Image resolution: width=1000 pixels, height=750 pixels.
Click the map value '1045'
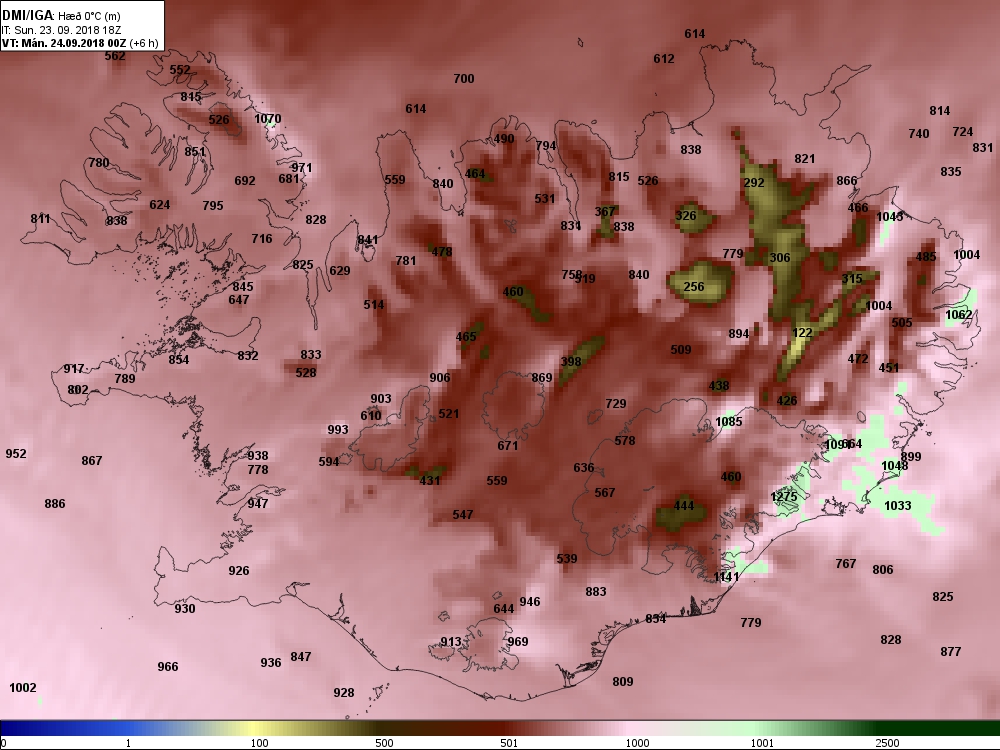pyautogui.click(x=890, y=217)
